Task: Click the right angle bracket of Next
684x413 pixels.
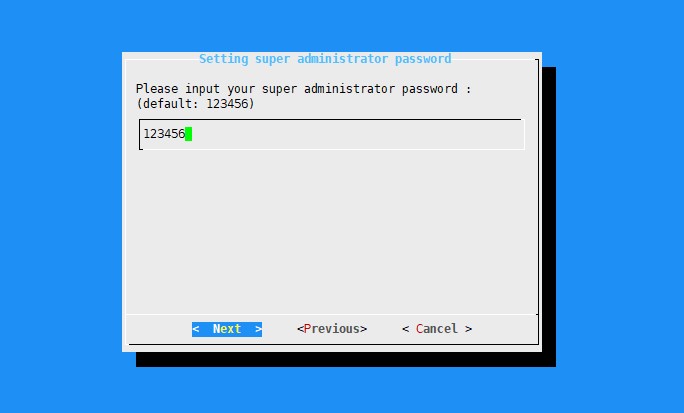Action: coord(259,329)
